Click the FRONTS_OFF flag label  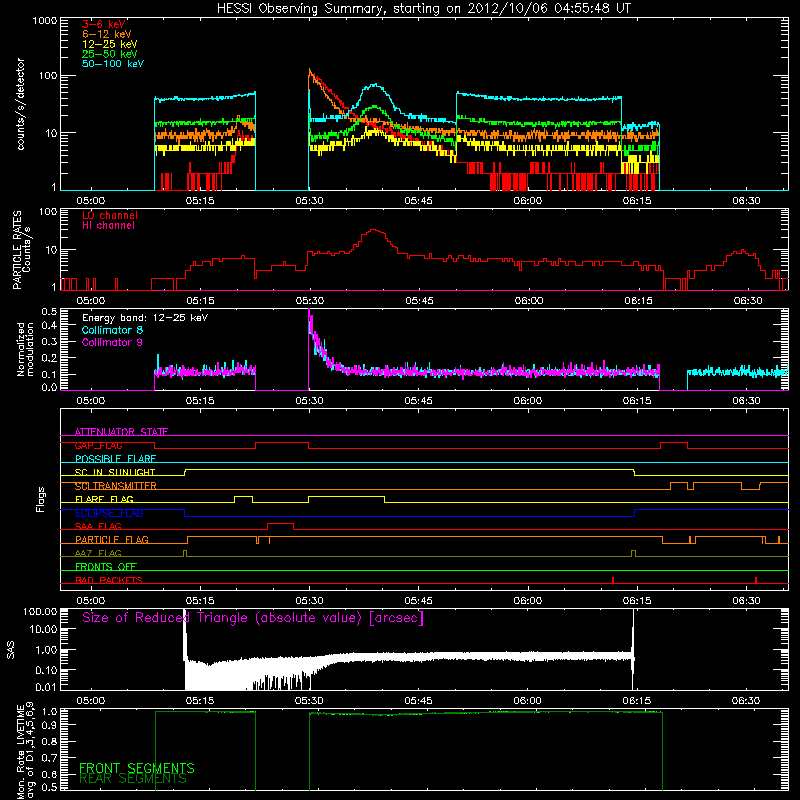[106, 567]
